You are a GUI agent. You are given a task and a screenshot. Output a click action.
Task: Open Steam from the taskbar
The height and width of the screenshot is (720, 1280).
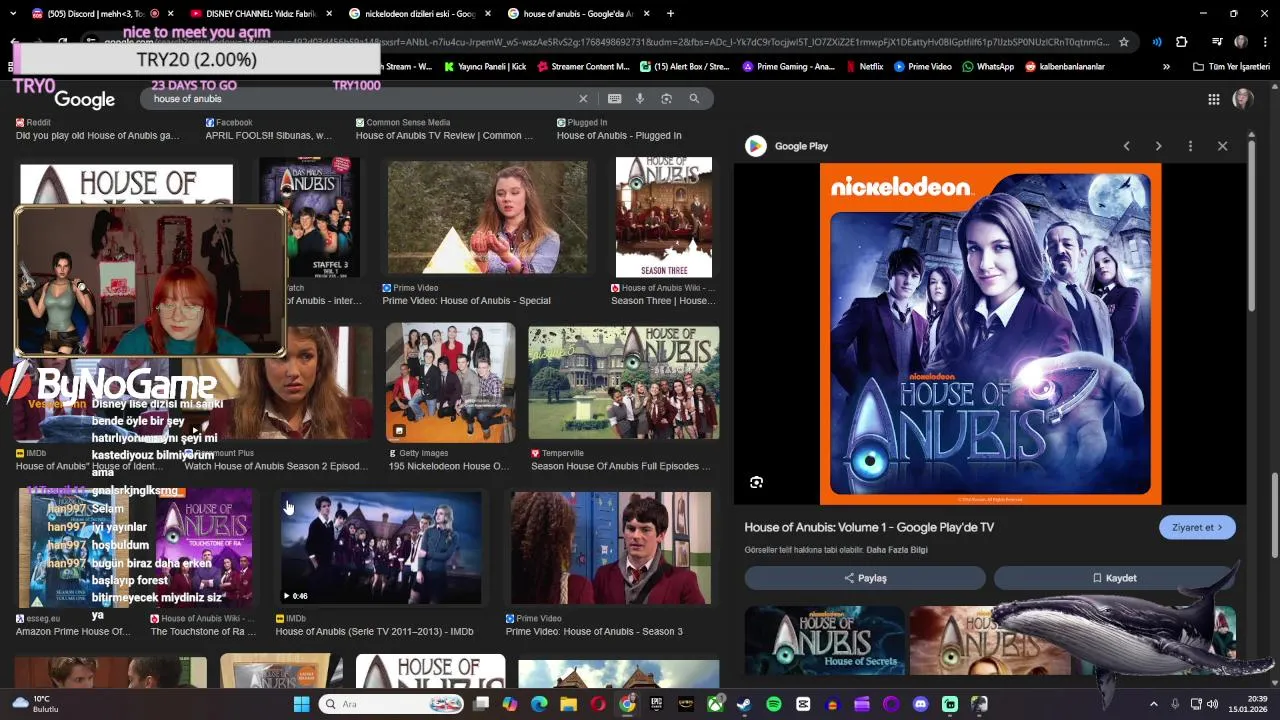tap(744, 704)
